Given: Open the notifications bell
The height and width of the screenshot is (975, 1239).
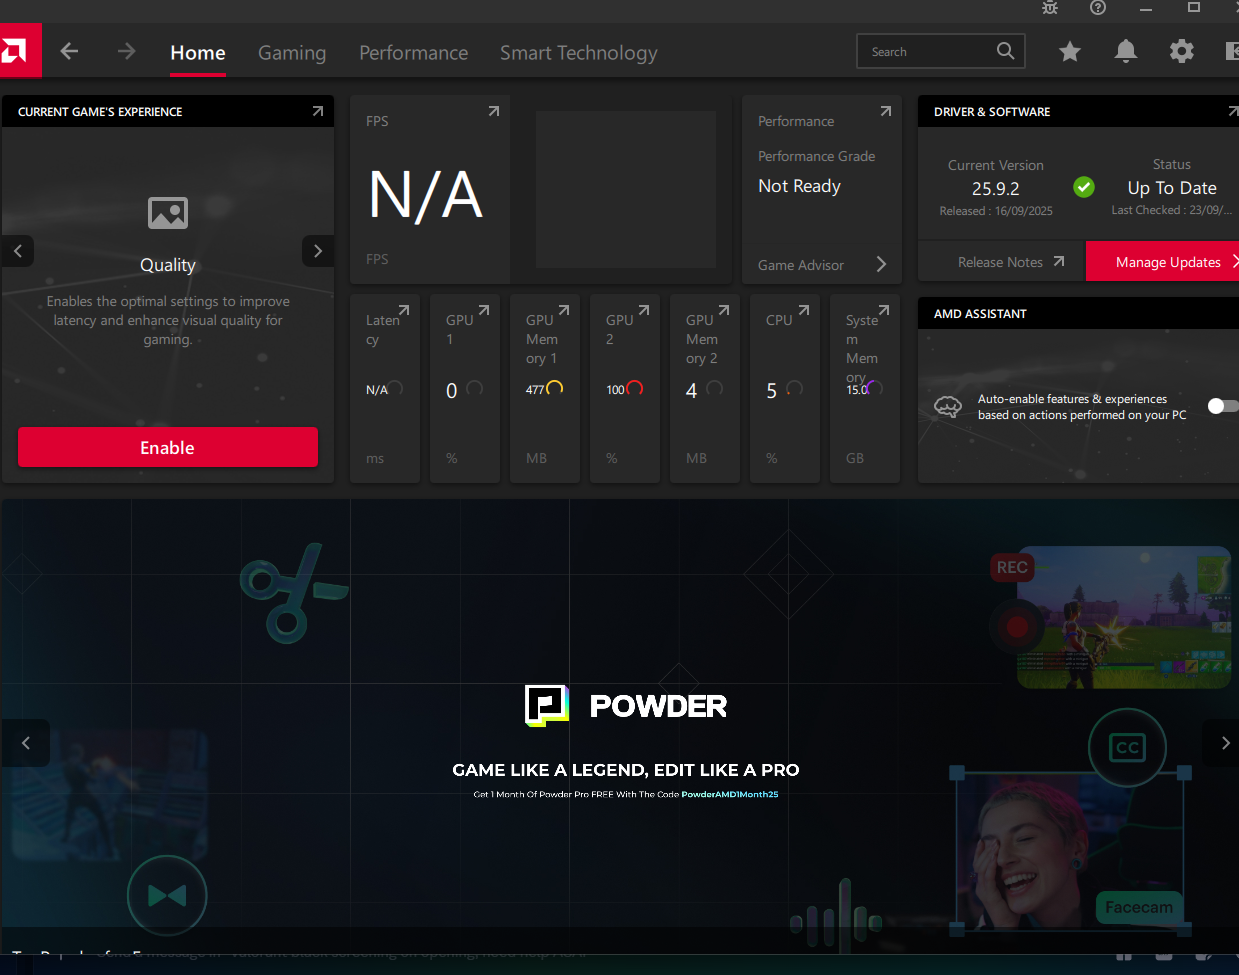Looking at the screenshot, I should [1126, 51].
